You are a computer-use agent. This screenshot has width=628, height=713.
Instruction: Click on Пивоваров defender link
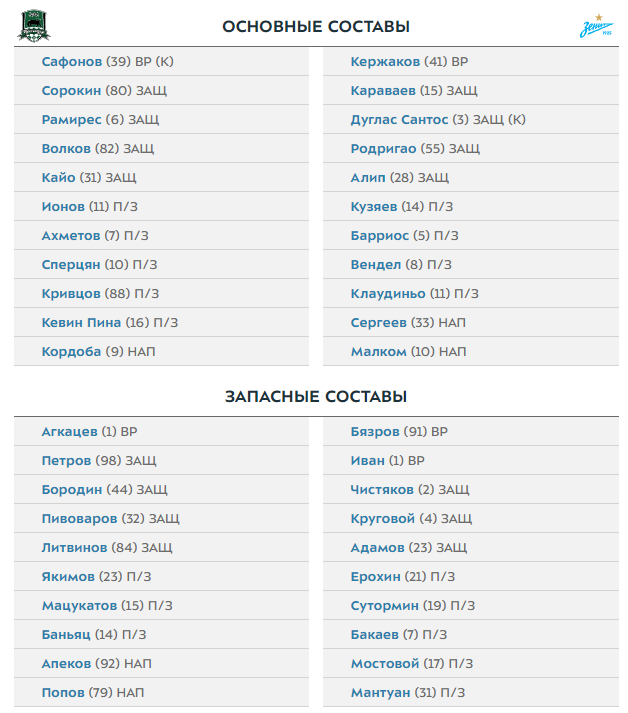pyautogui.click(x=79, y=519)
